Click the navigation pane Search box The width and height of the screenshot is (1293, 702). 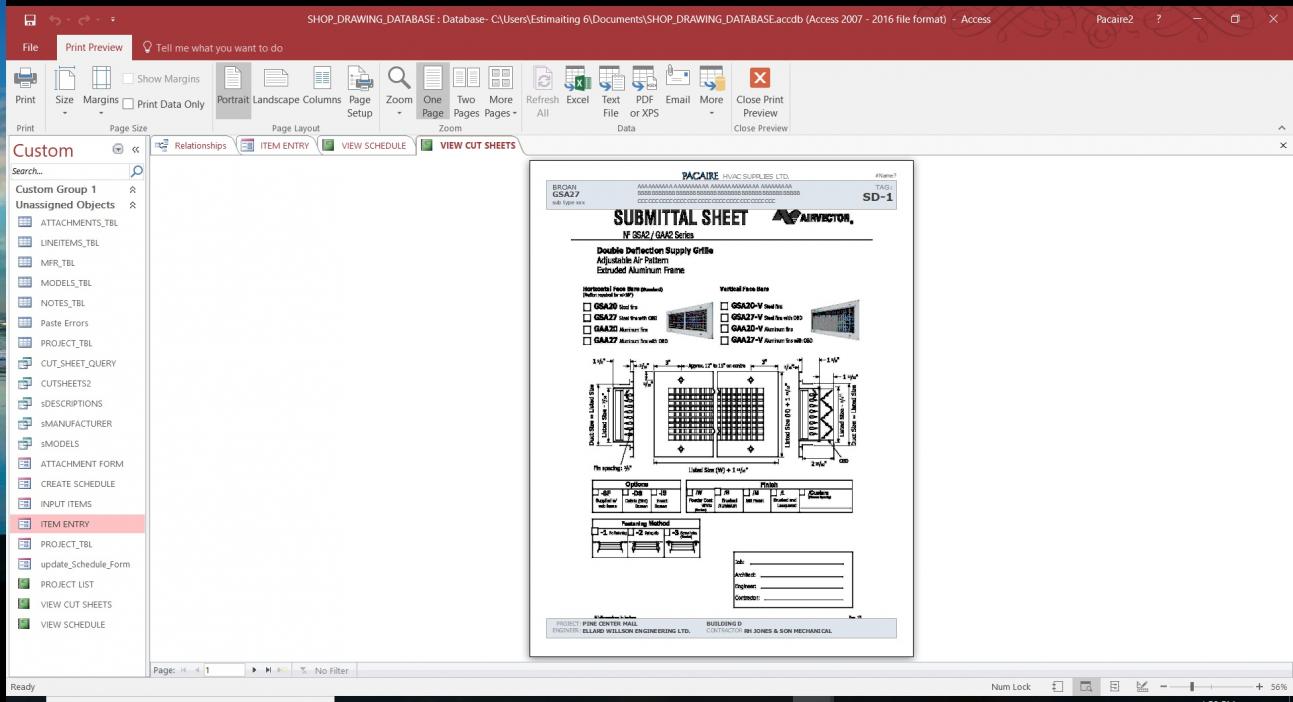(70, 171)
